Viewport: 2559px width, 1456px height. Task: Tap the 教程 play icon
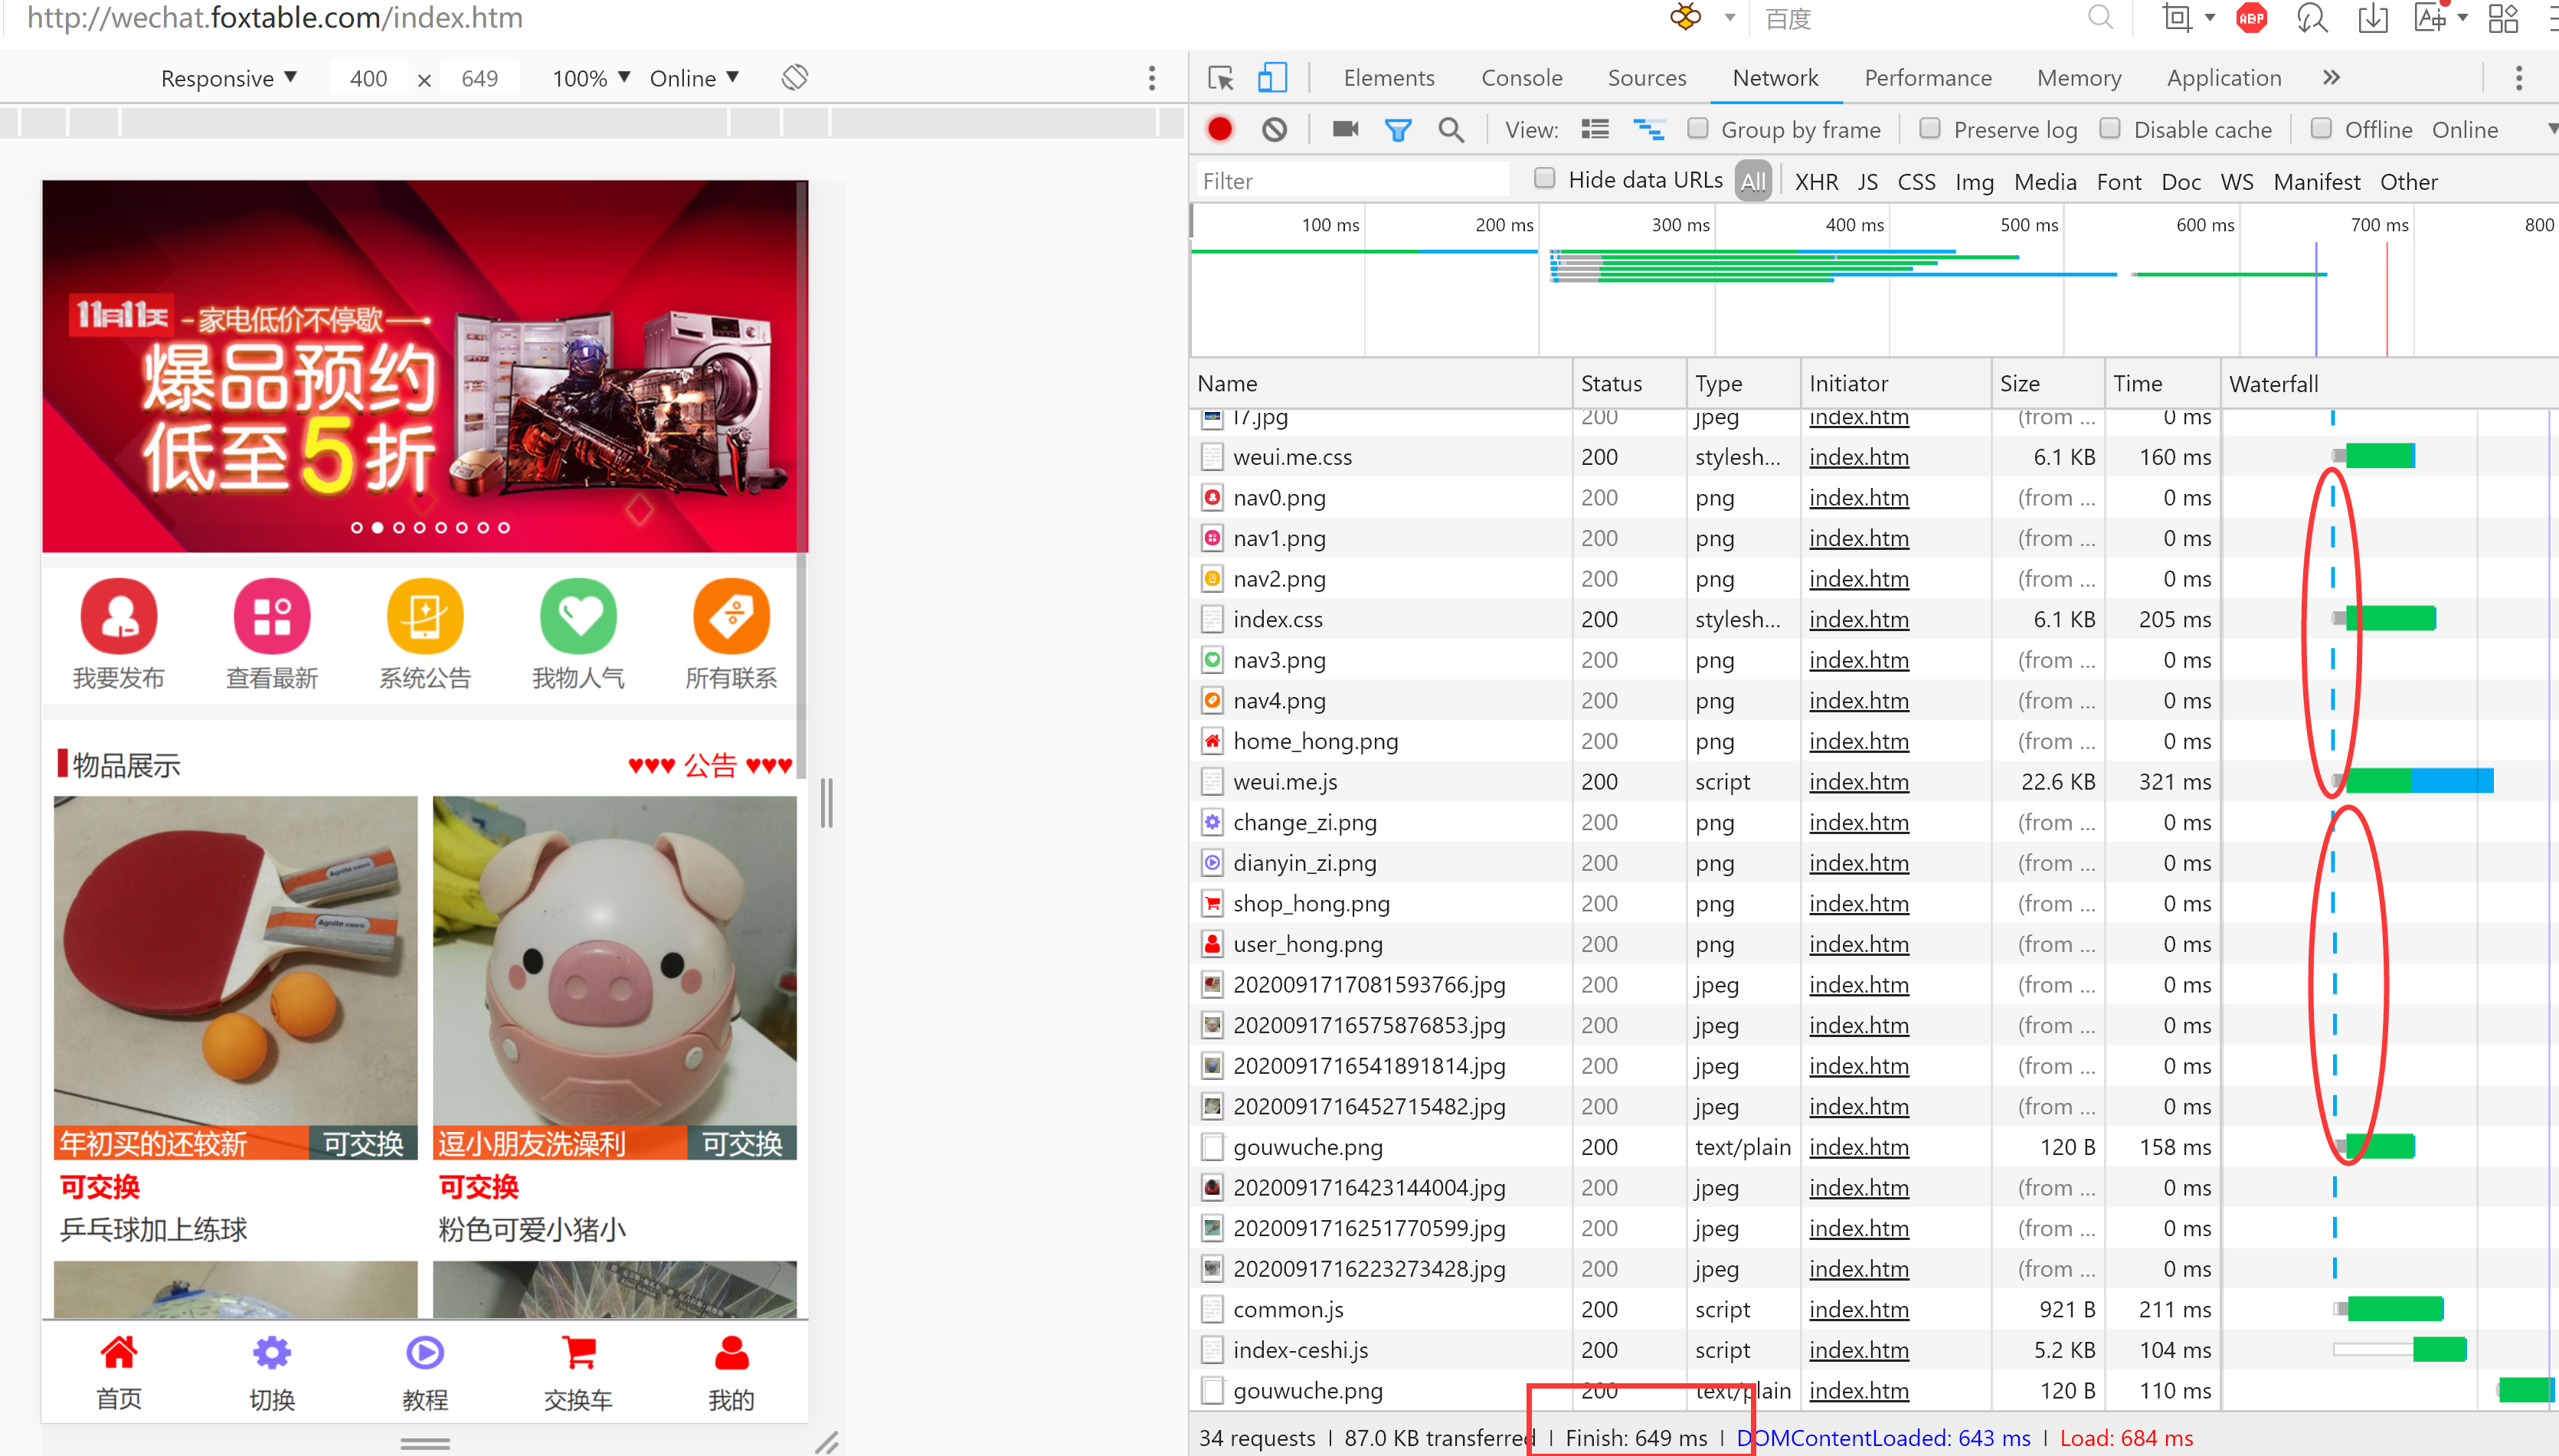tap(425, 1352)
